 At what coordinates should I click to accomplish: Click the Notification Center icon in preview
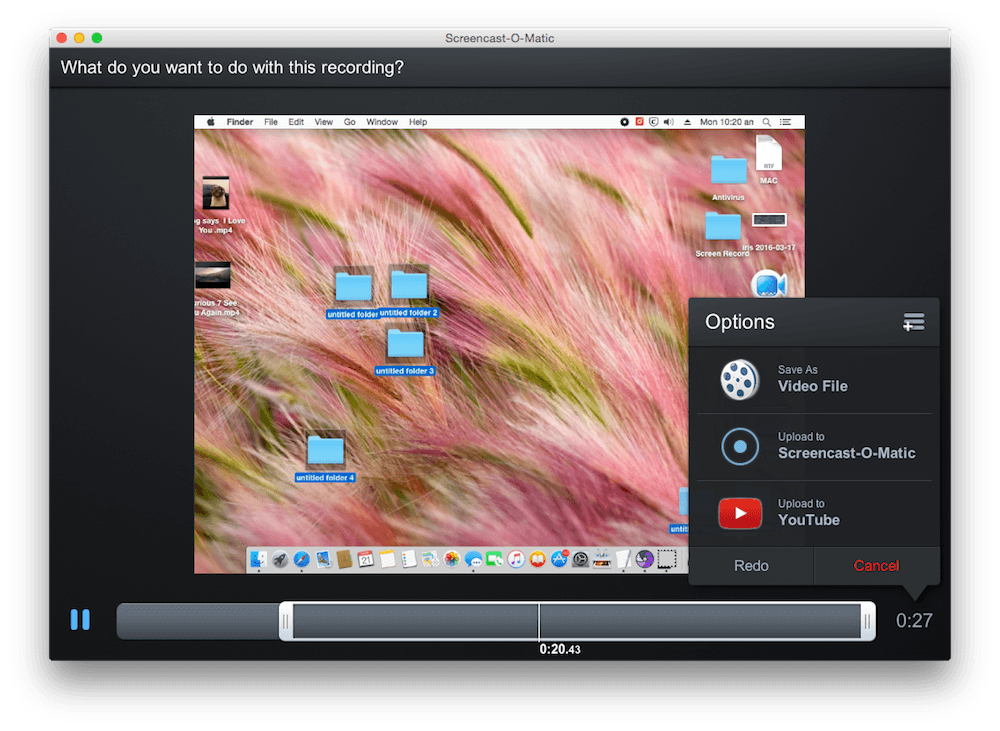coord(786,122)
